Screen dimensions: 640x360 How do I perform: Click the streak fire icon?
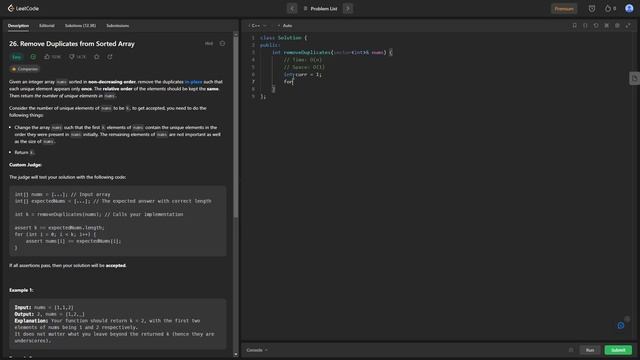click(608, 9)
